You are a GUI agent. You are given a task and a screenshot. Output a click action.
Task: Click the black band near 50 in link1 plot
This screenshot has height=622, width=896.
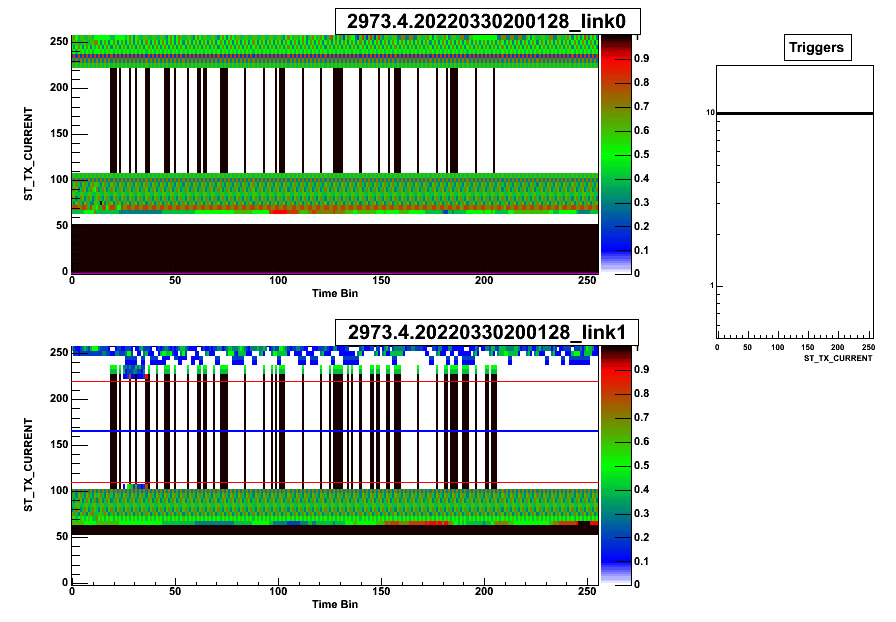pyautogui.click(x=335, y=530)
